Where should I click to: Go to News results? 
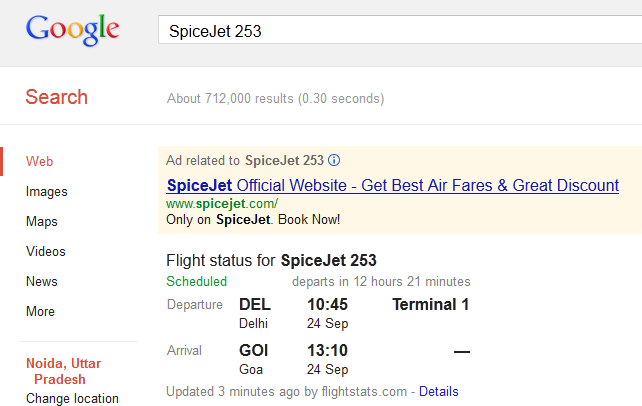click(x=42, y=281)
